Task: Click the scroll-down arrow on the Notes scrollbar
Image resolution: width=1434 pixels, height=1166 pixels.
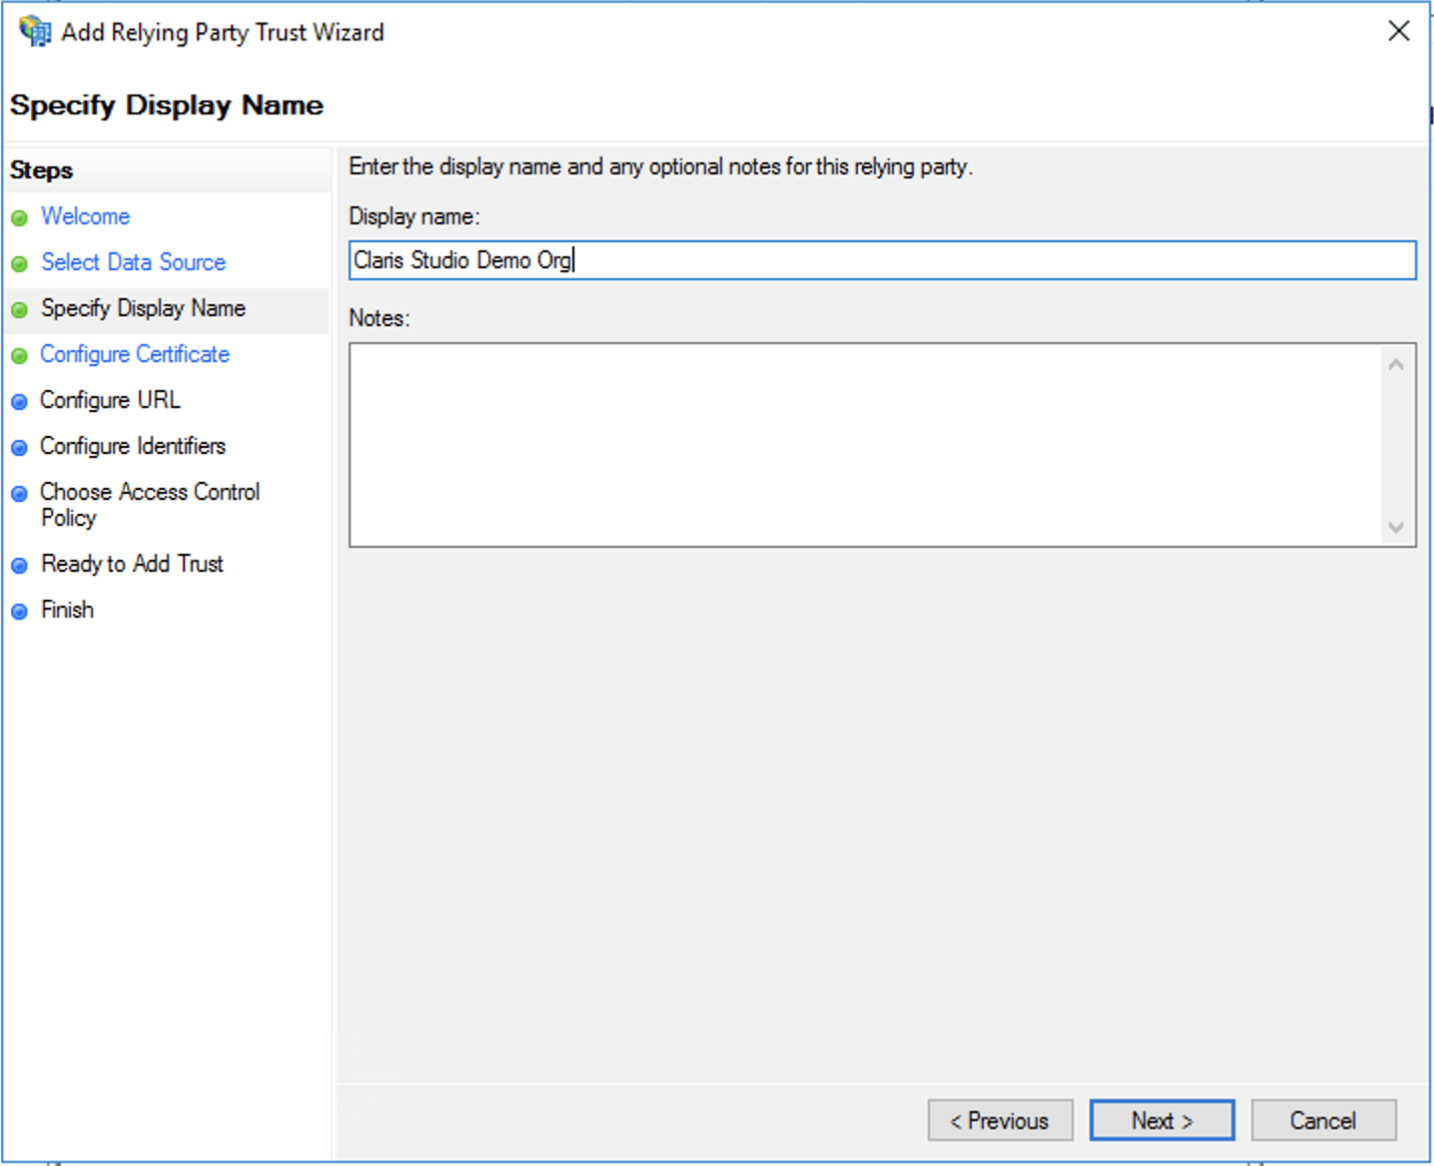Action: (x=1396, y=527)
